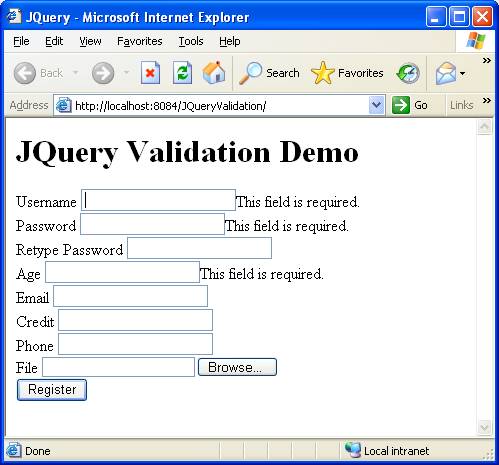The height and width of the screenshot is (465, 499).
Task: Go to the Home page icon
Action: [214, 72]
